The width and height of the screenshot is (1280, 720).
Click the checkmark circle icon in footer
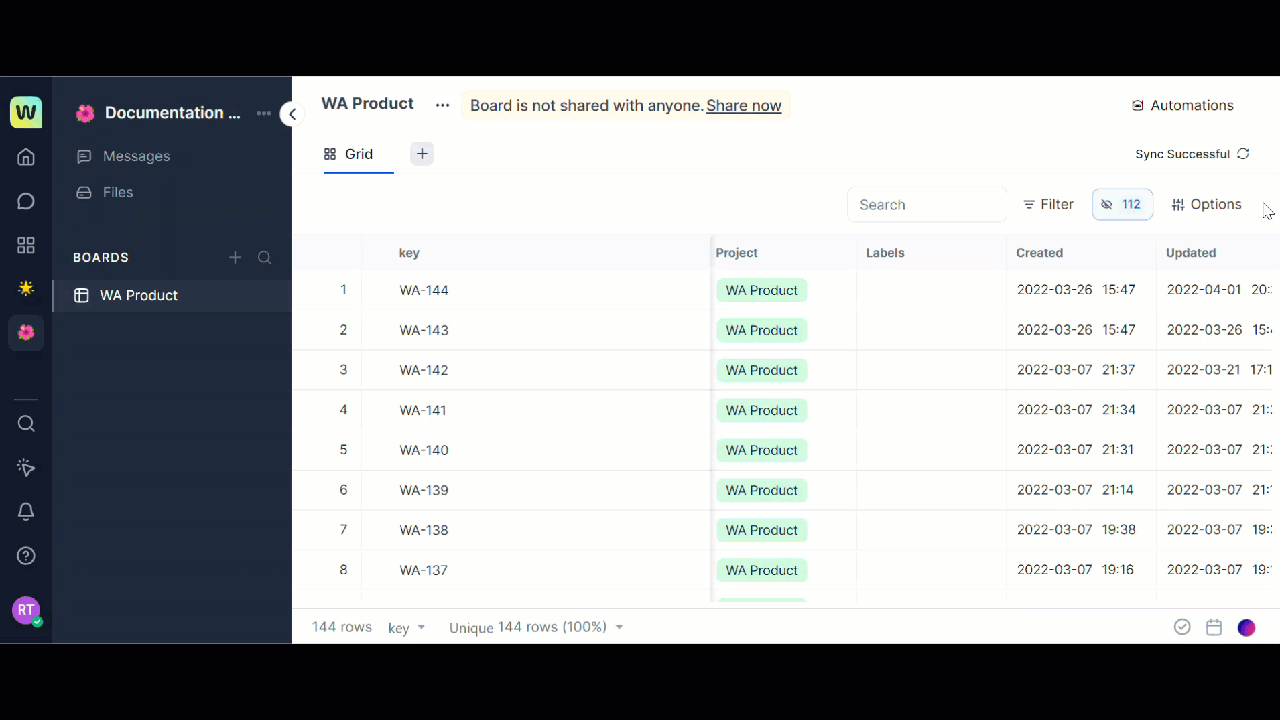1182,627
